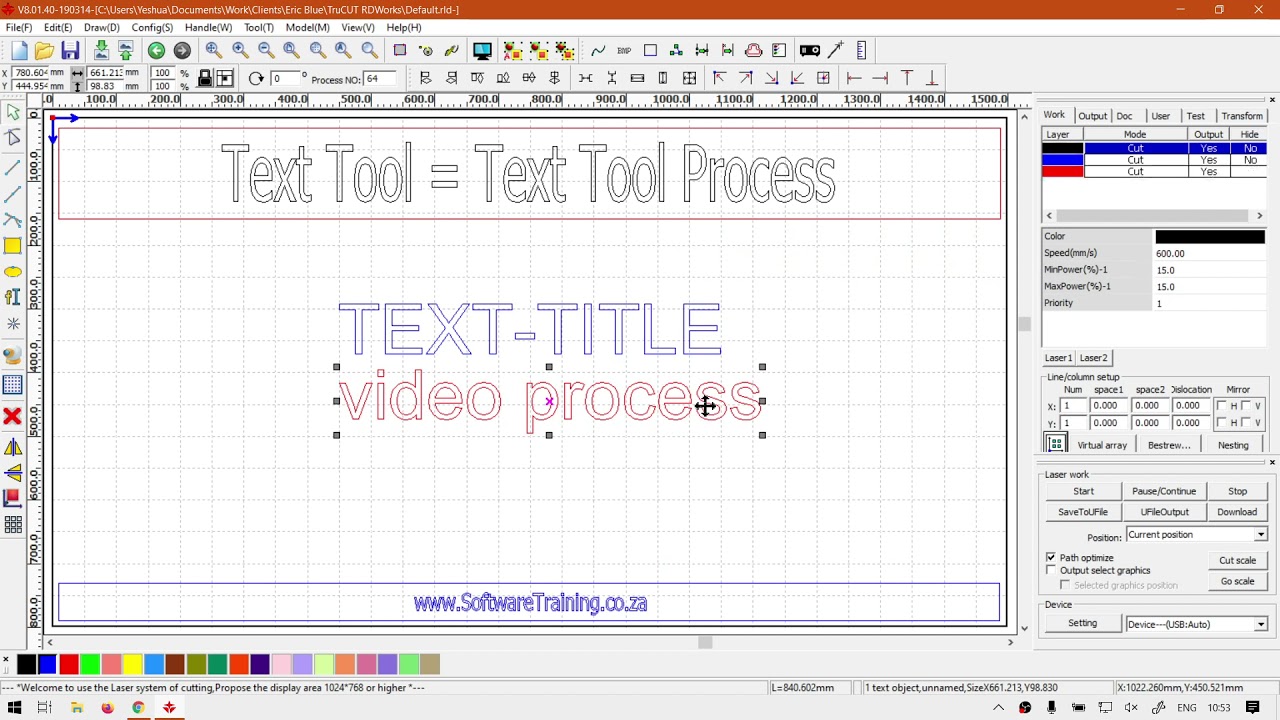Toggle Y row V mirror checkbox

(1246, 423)
